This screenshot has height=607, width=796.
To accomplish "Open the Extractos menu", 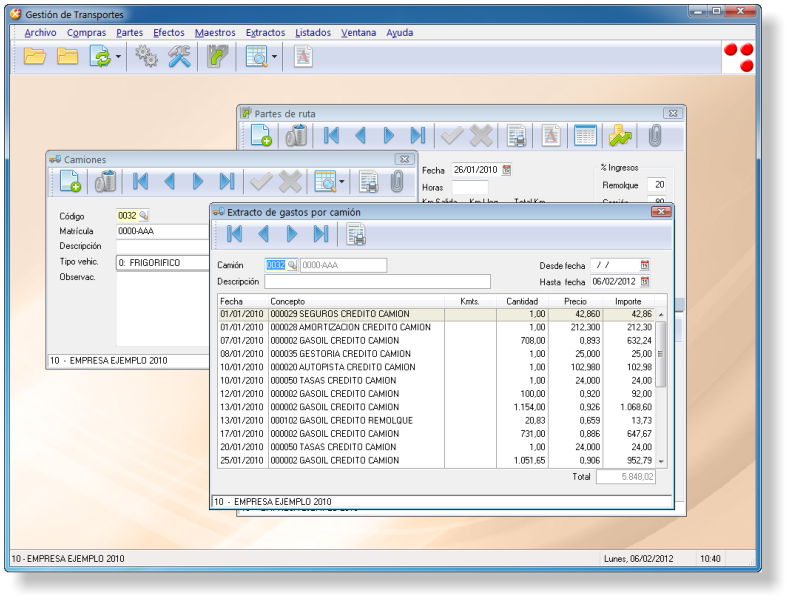I will click(x=265, y=32).
